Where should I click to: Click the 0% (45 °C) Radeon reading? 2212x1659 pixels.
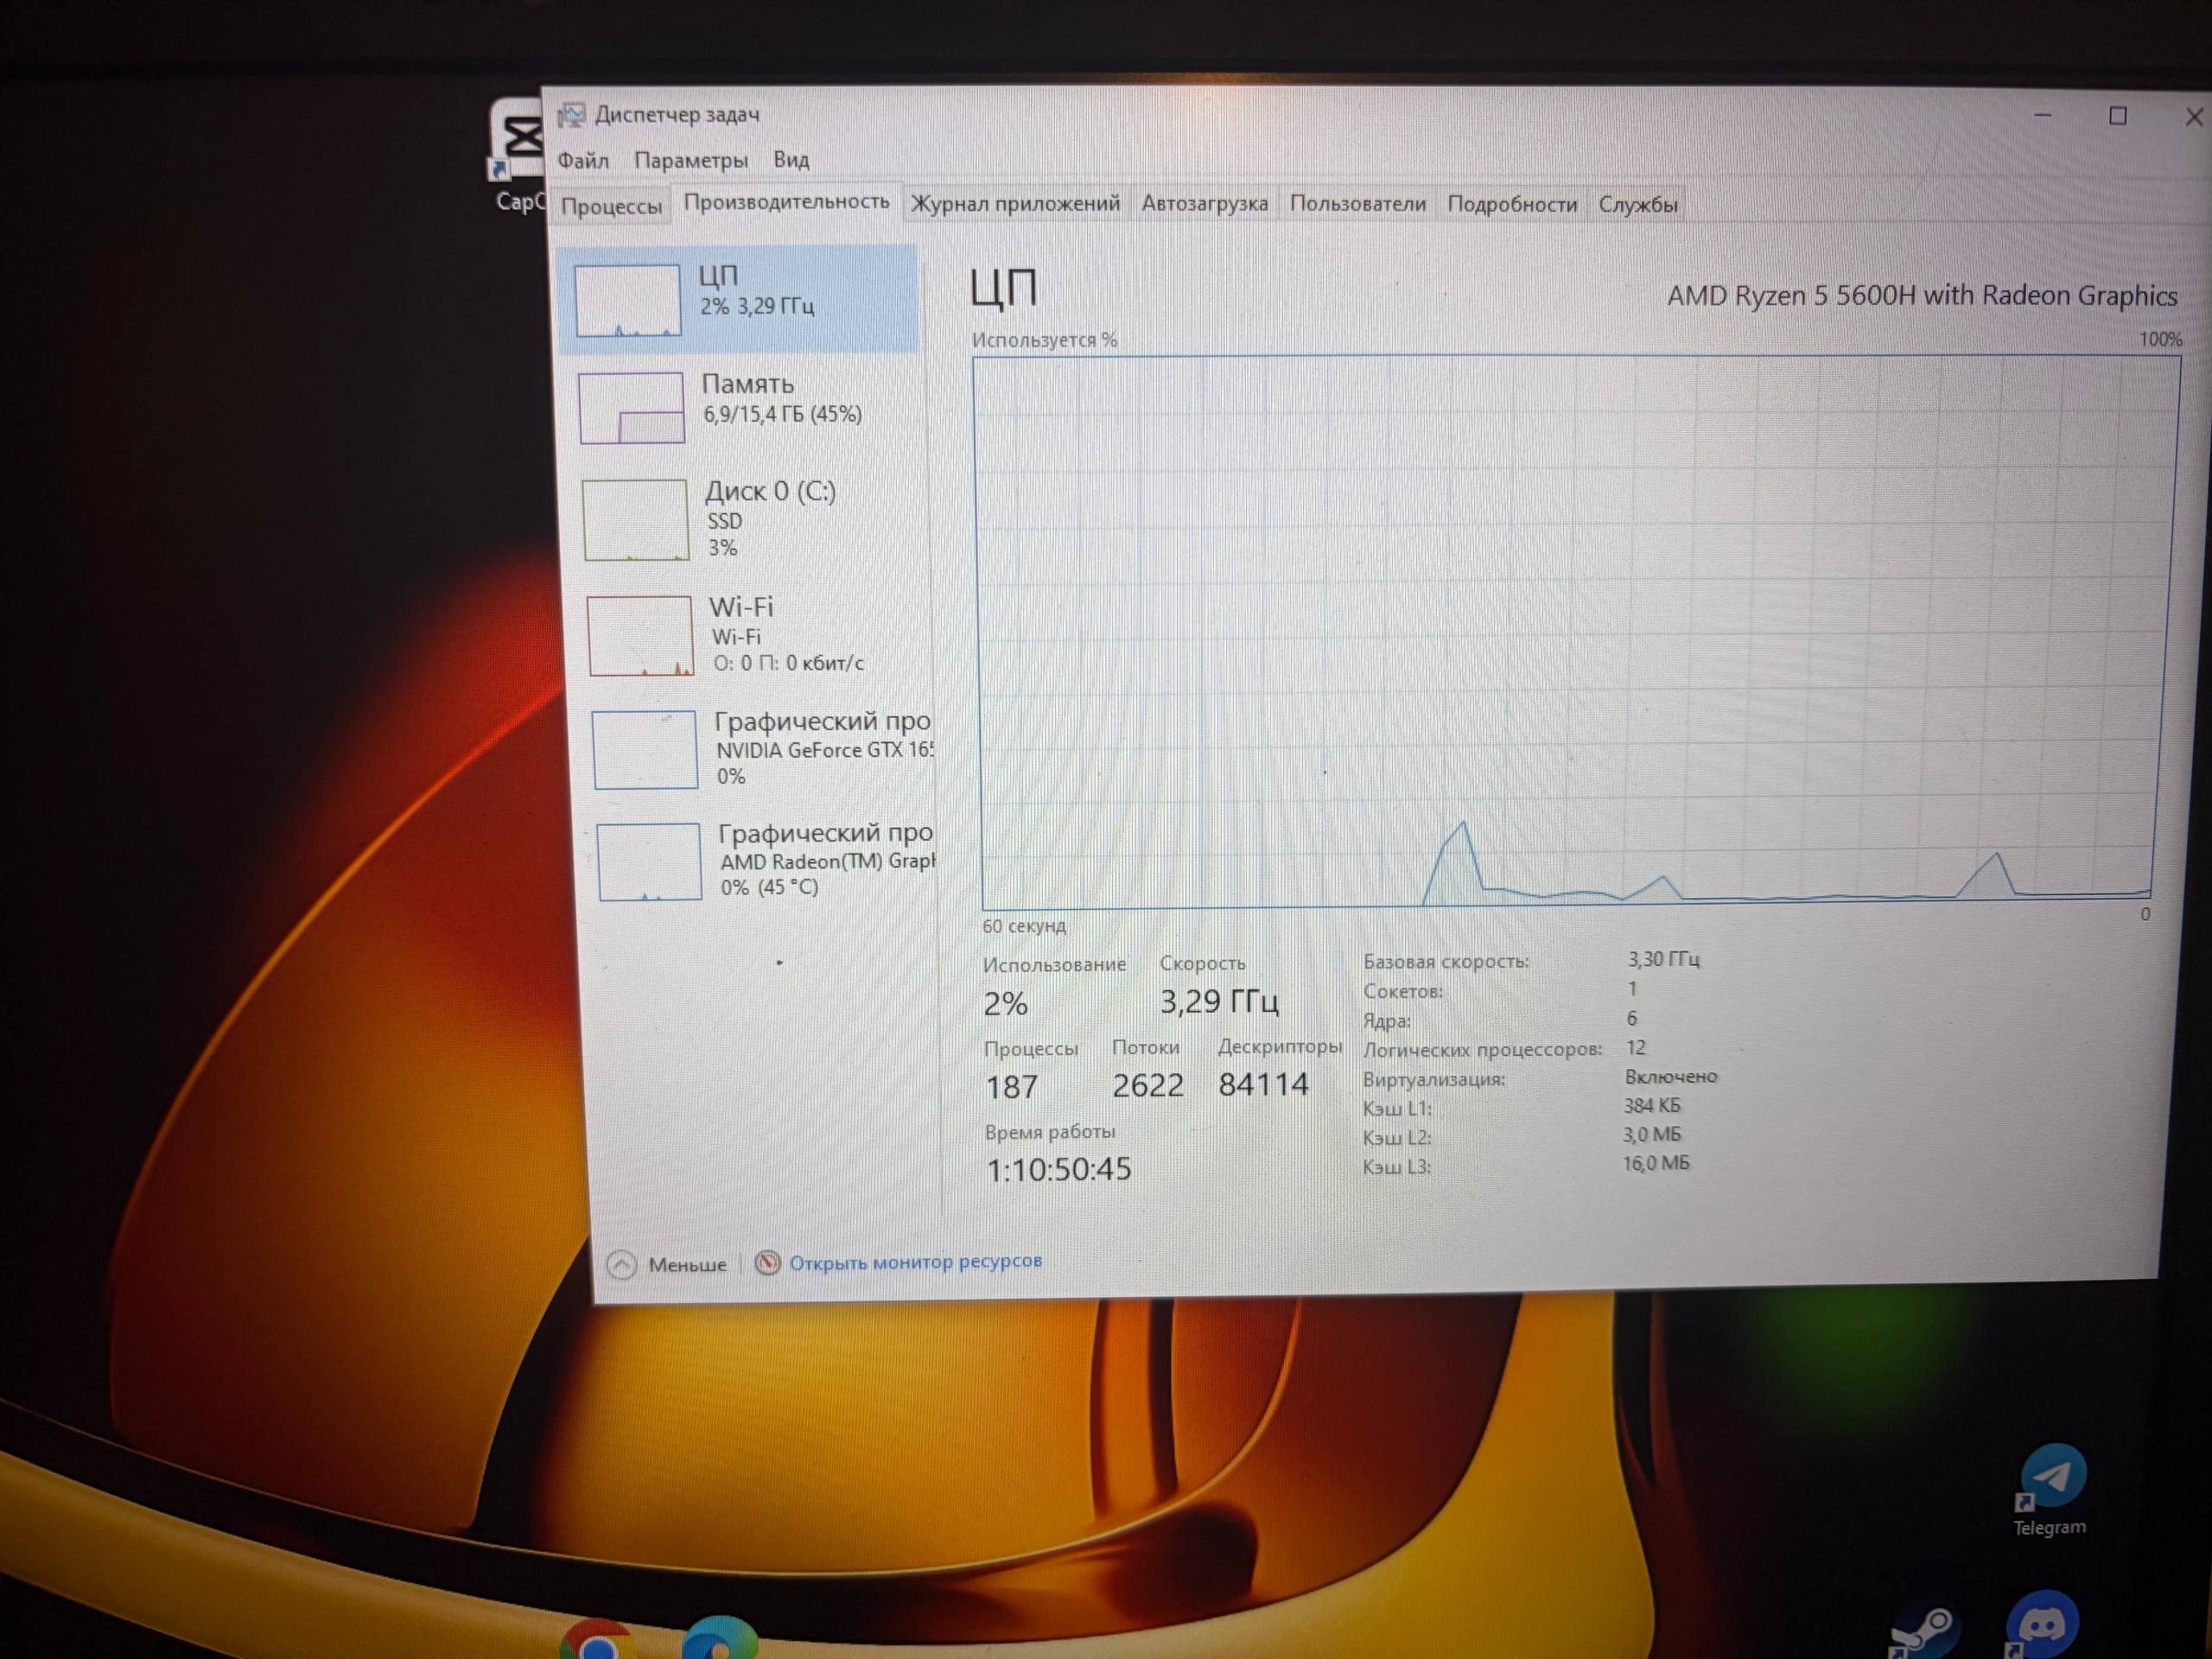tap(769, 887)
